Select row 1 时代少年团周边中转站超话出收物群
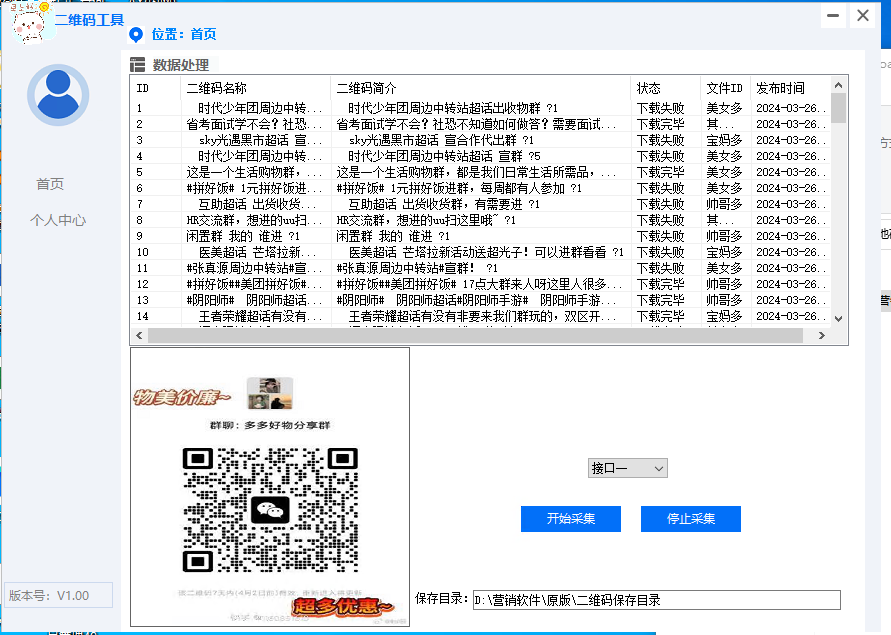 453,108
